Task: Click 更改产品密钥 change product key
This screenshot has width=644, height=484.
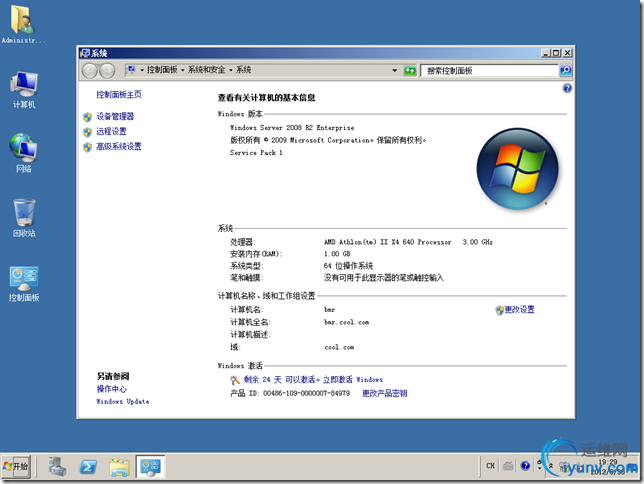Action: (x=384, y=393)
